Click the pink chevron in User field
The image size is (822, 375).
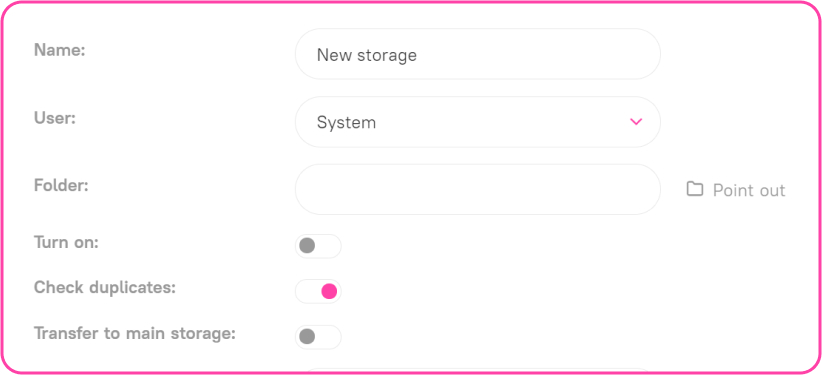point(636,122)
